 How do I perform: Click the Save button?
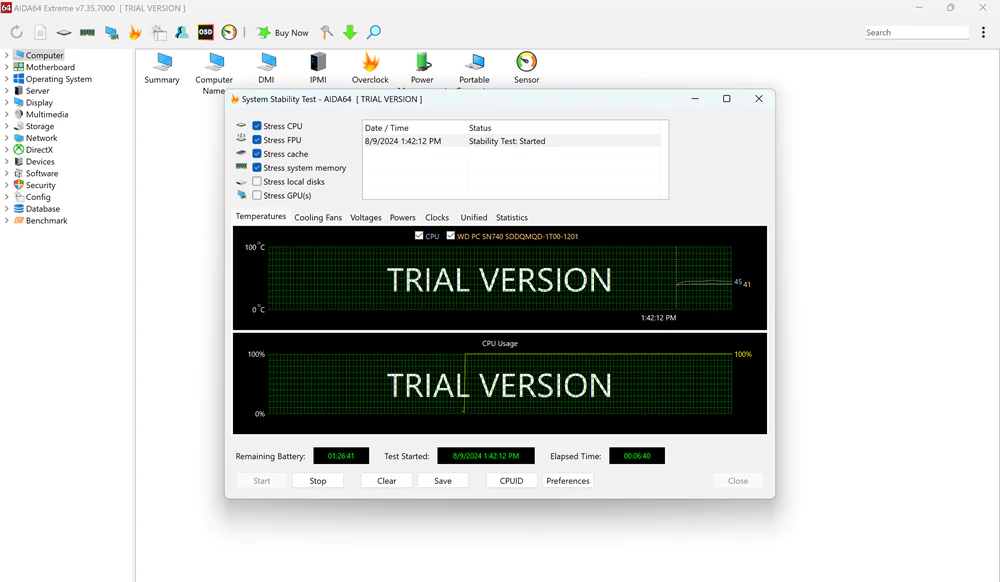(443, 481)
